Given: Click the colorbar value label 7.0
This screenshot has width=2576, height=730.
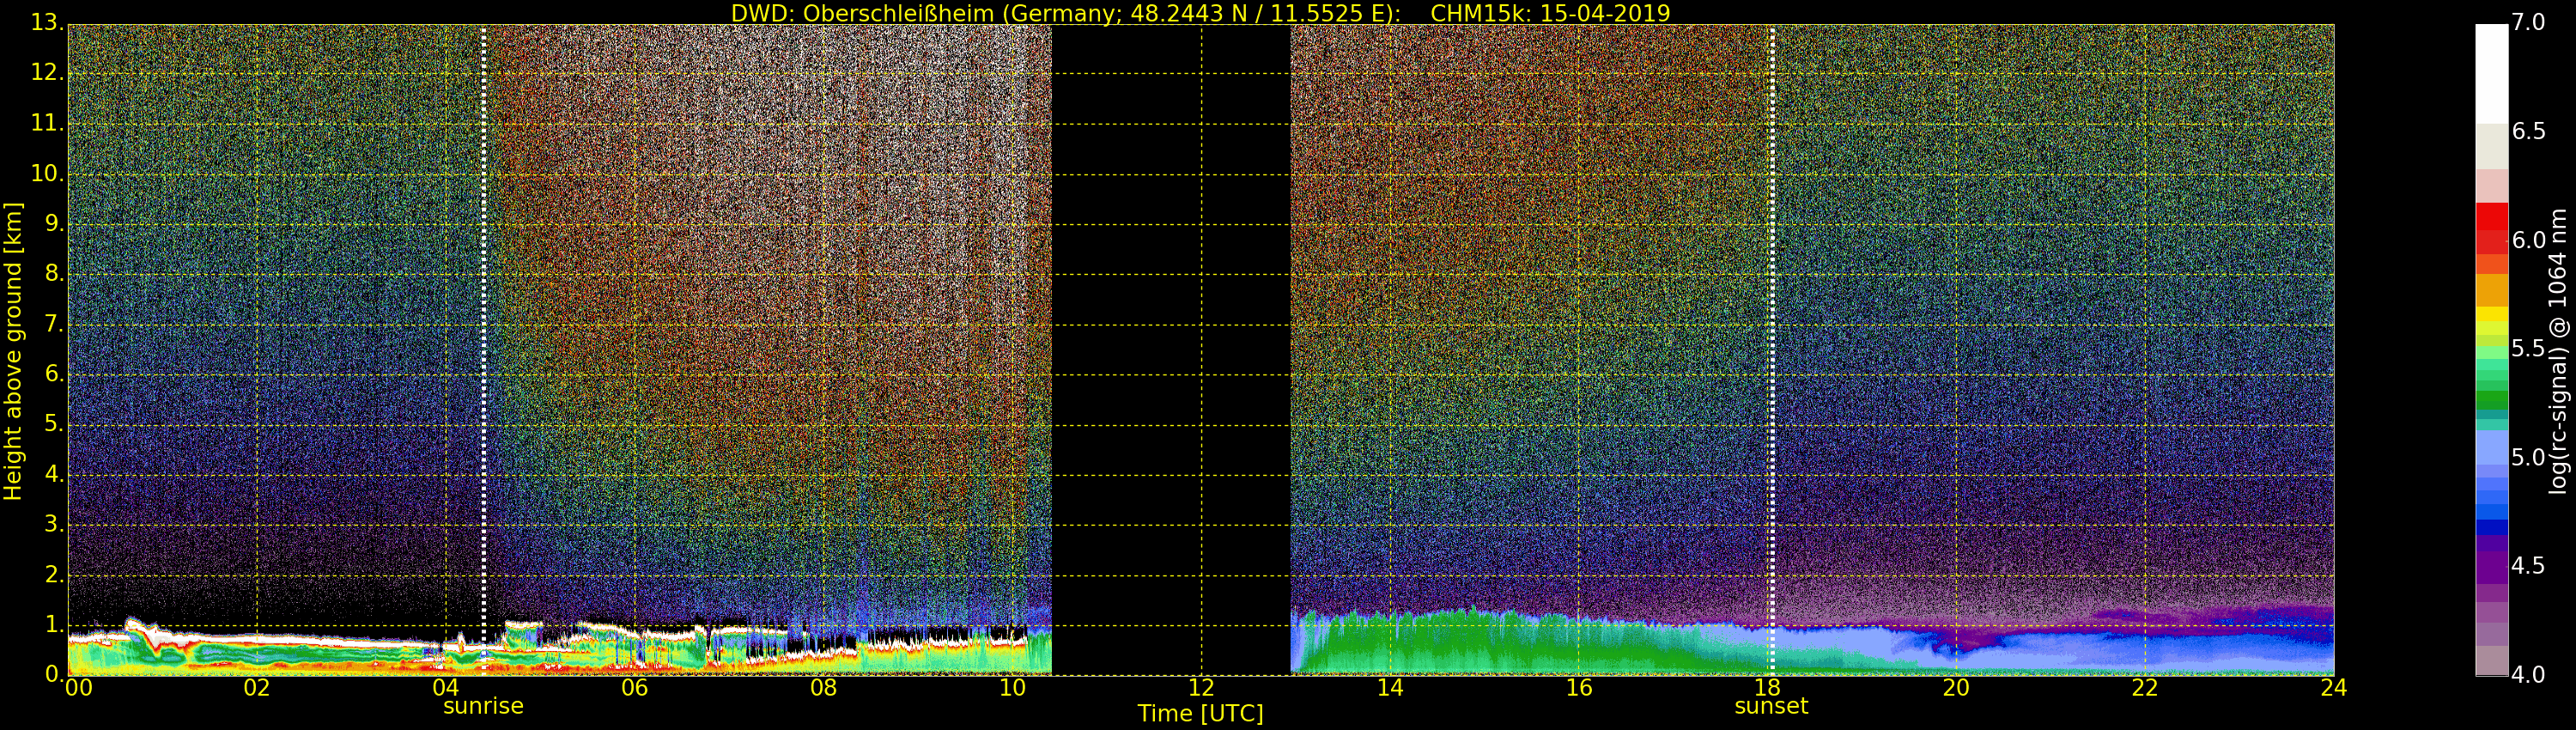Looking at the screenshot, I should (x=2528, y=22).
